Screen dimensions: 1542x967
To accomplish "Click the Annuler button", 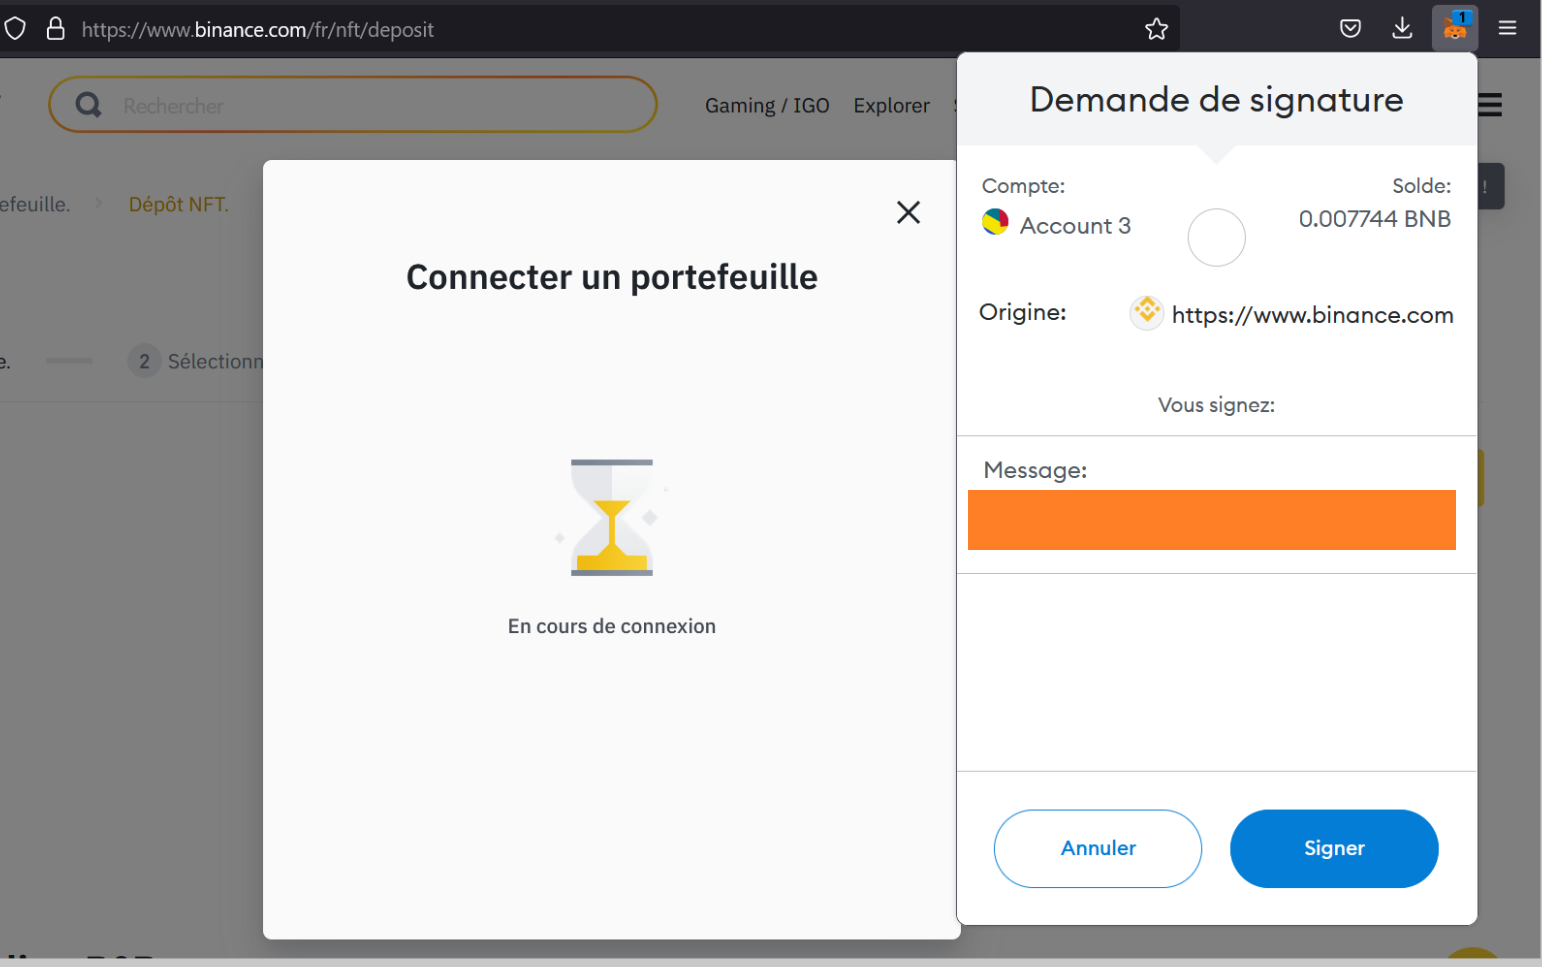I will [1097, 848].
